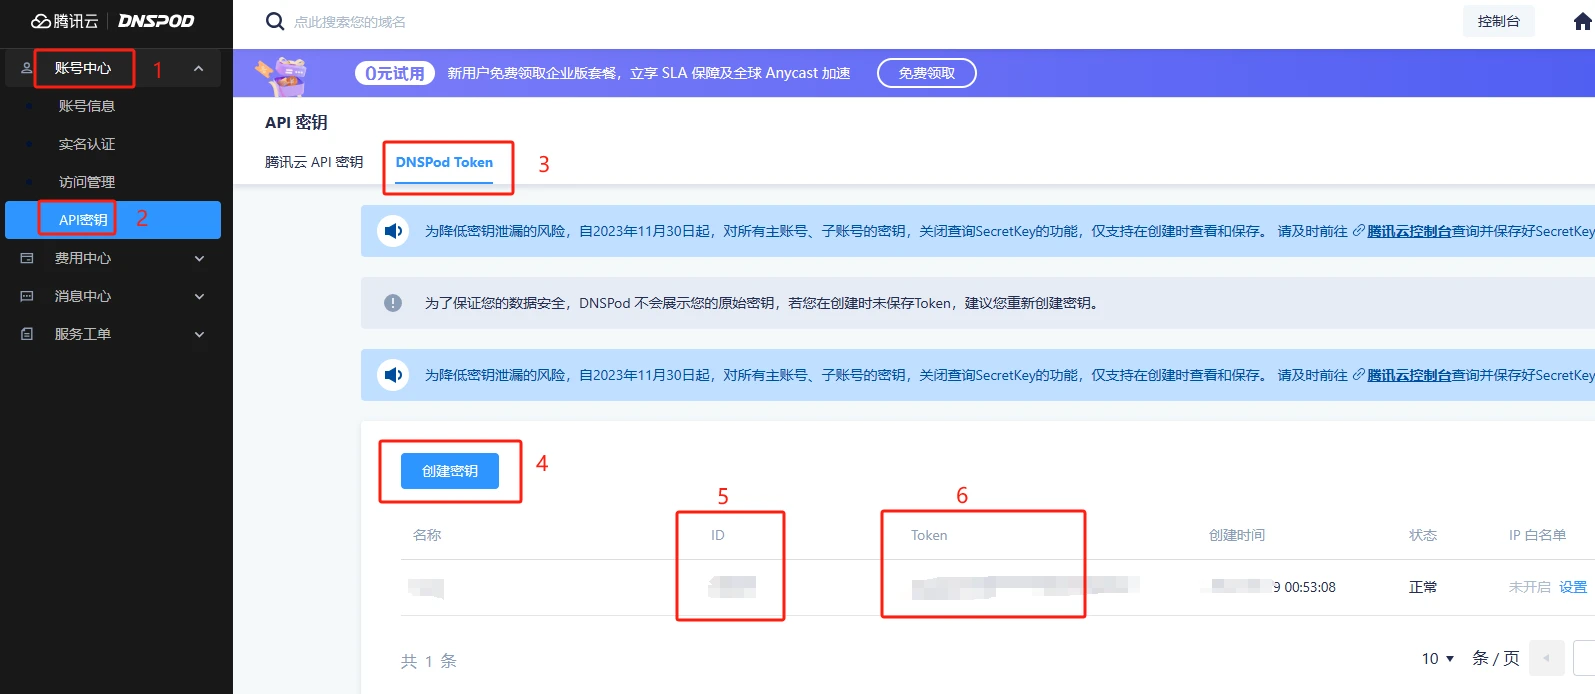Click the API 密钥 page heading
Viewport: 1595px width, 694px height.
[x=296, y=122]
